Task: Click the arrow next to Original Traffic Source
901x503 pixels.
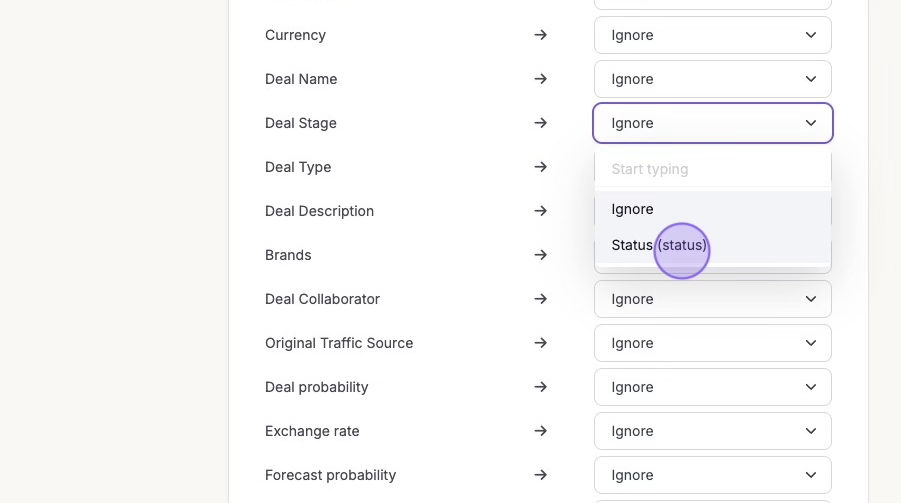Action: [x=540, y=343]
